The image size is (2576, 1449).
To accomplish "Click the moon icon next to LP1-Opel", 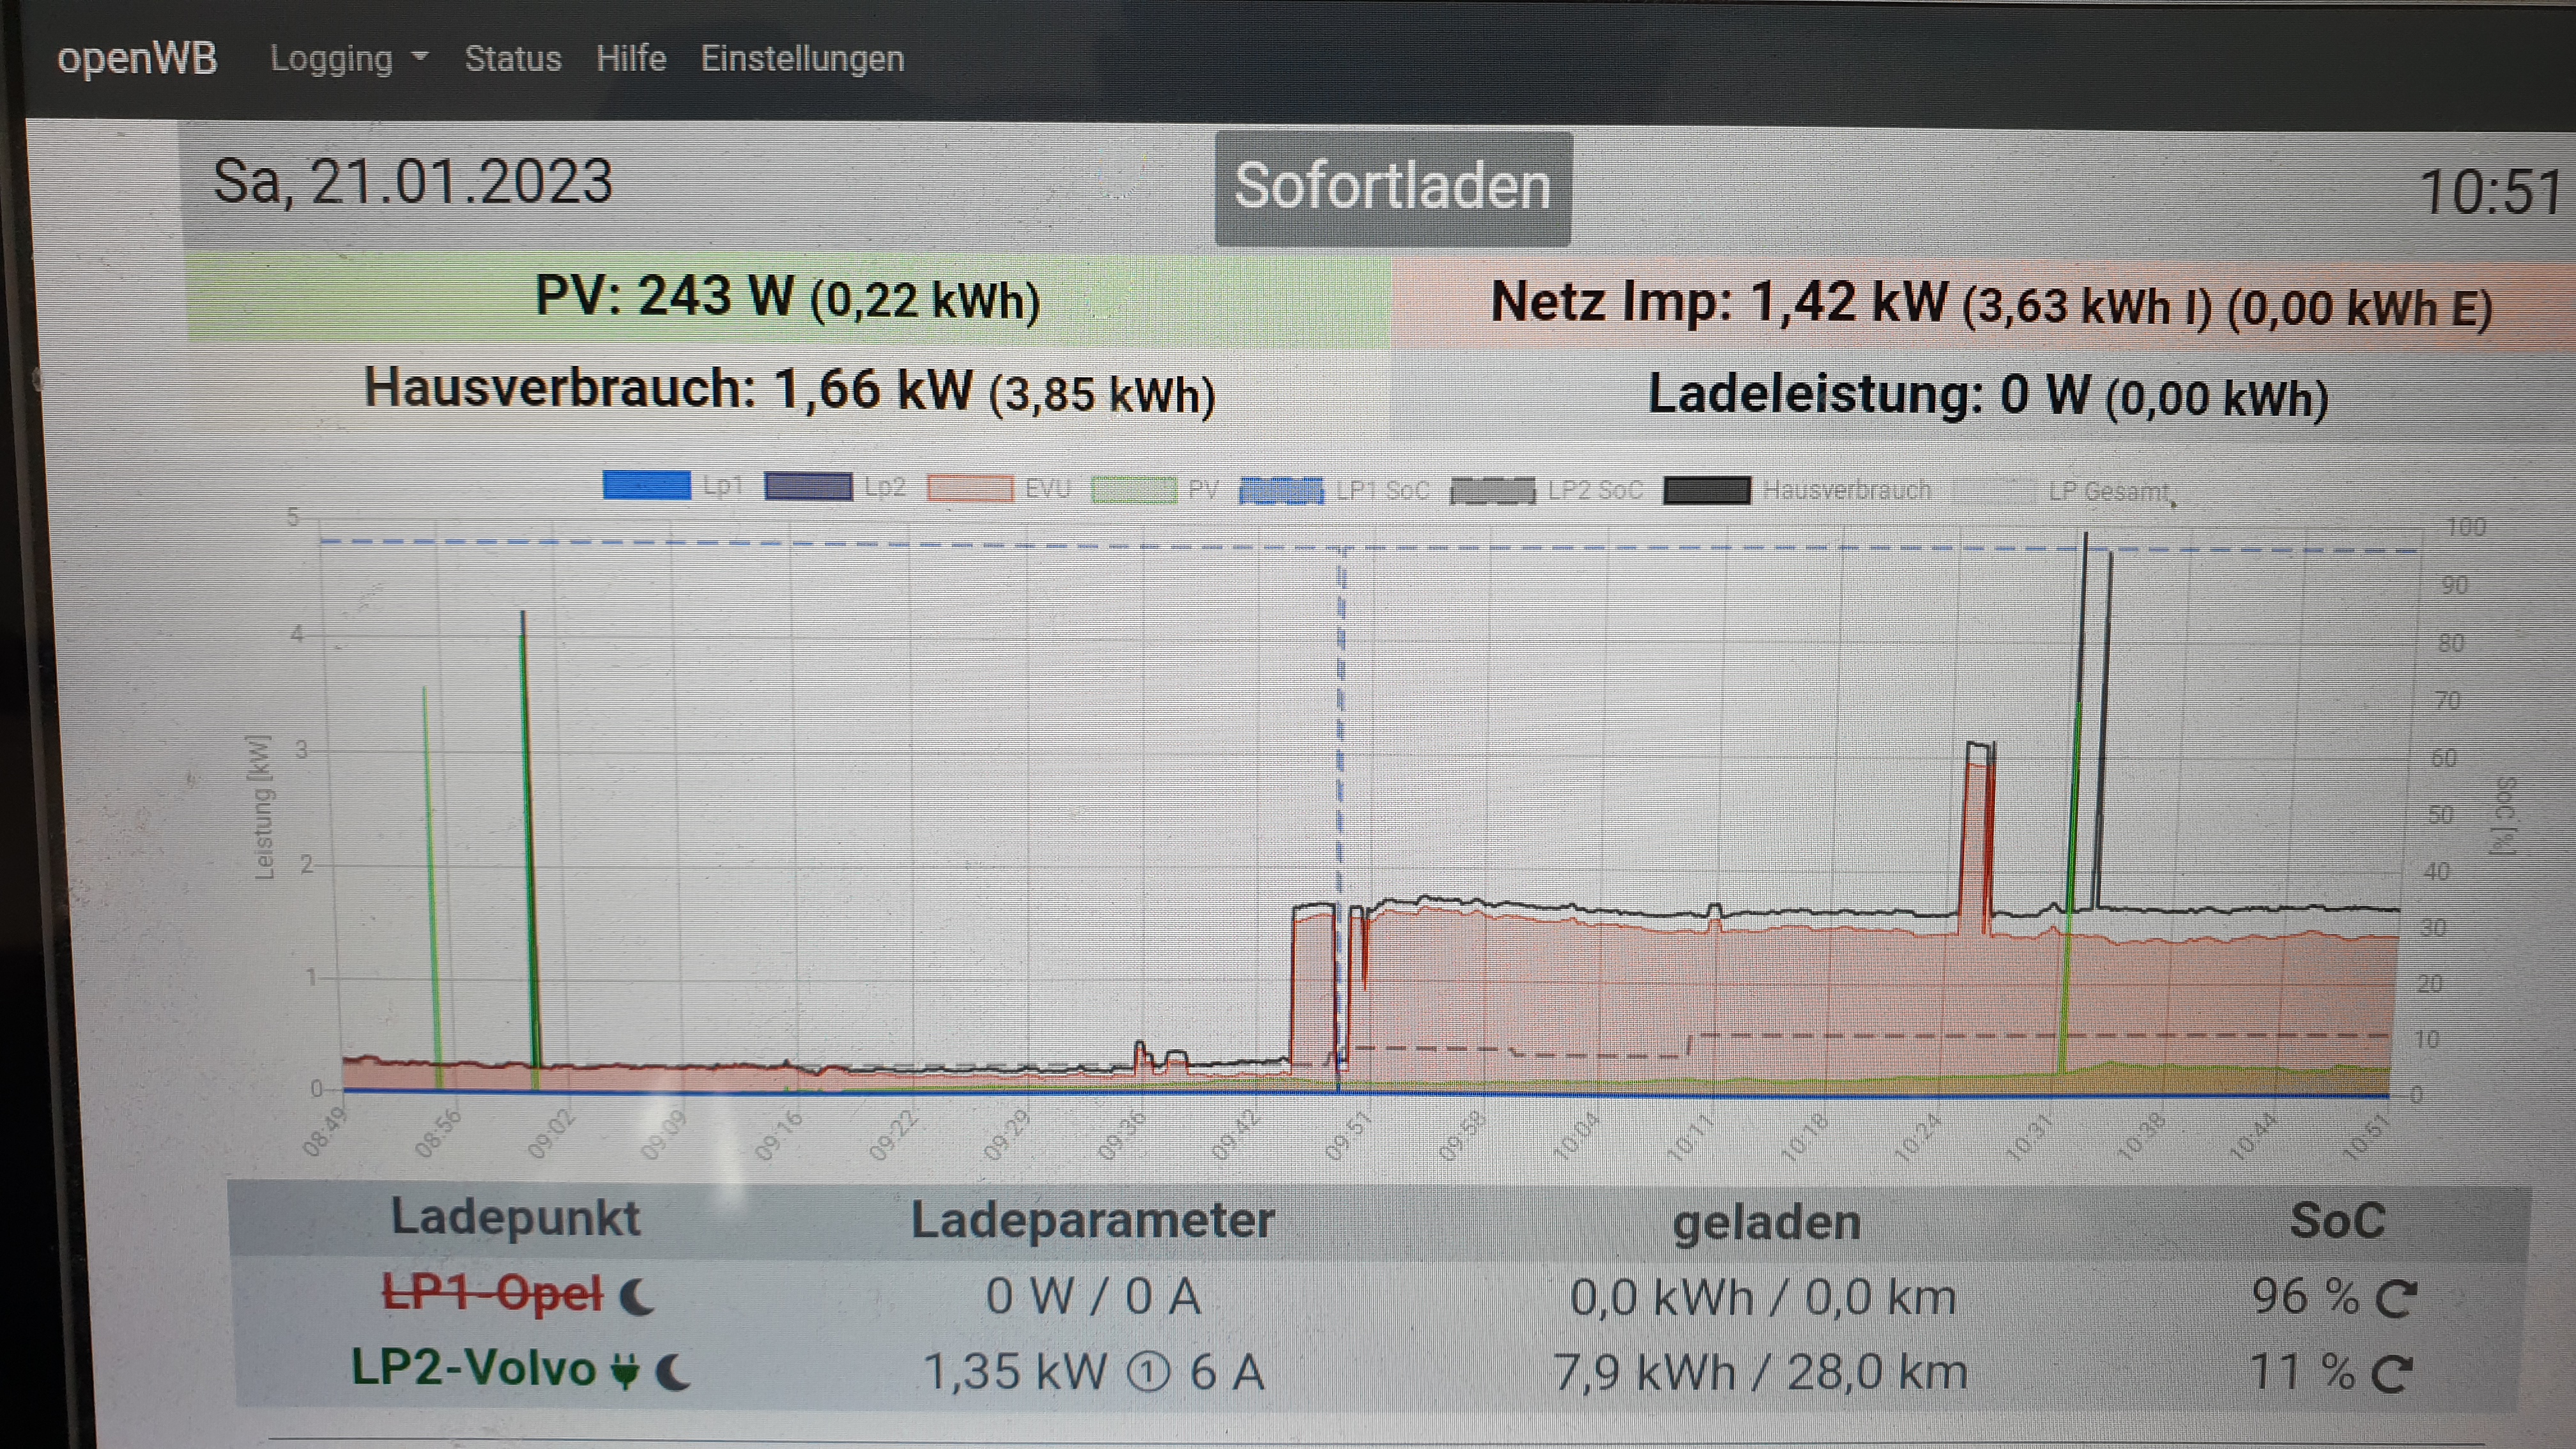I will (x=637, y=1297).
